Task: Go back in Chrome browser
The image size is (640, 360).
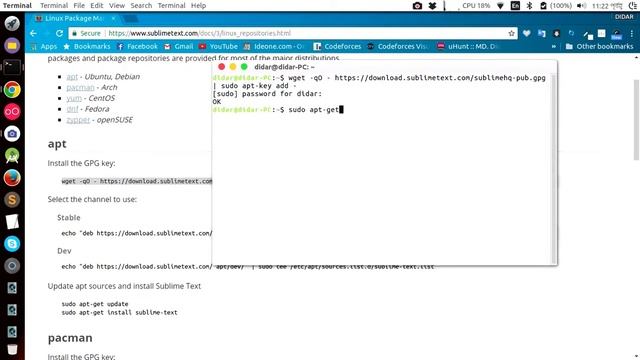Action: [33, 33]
